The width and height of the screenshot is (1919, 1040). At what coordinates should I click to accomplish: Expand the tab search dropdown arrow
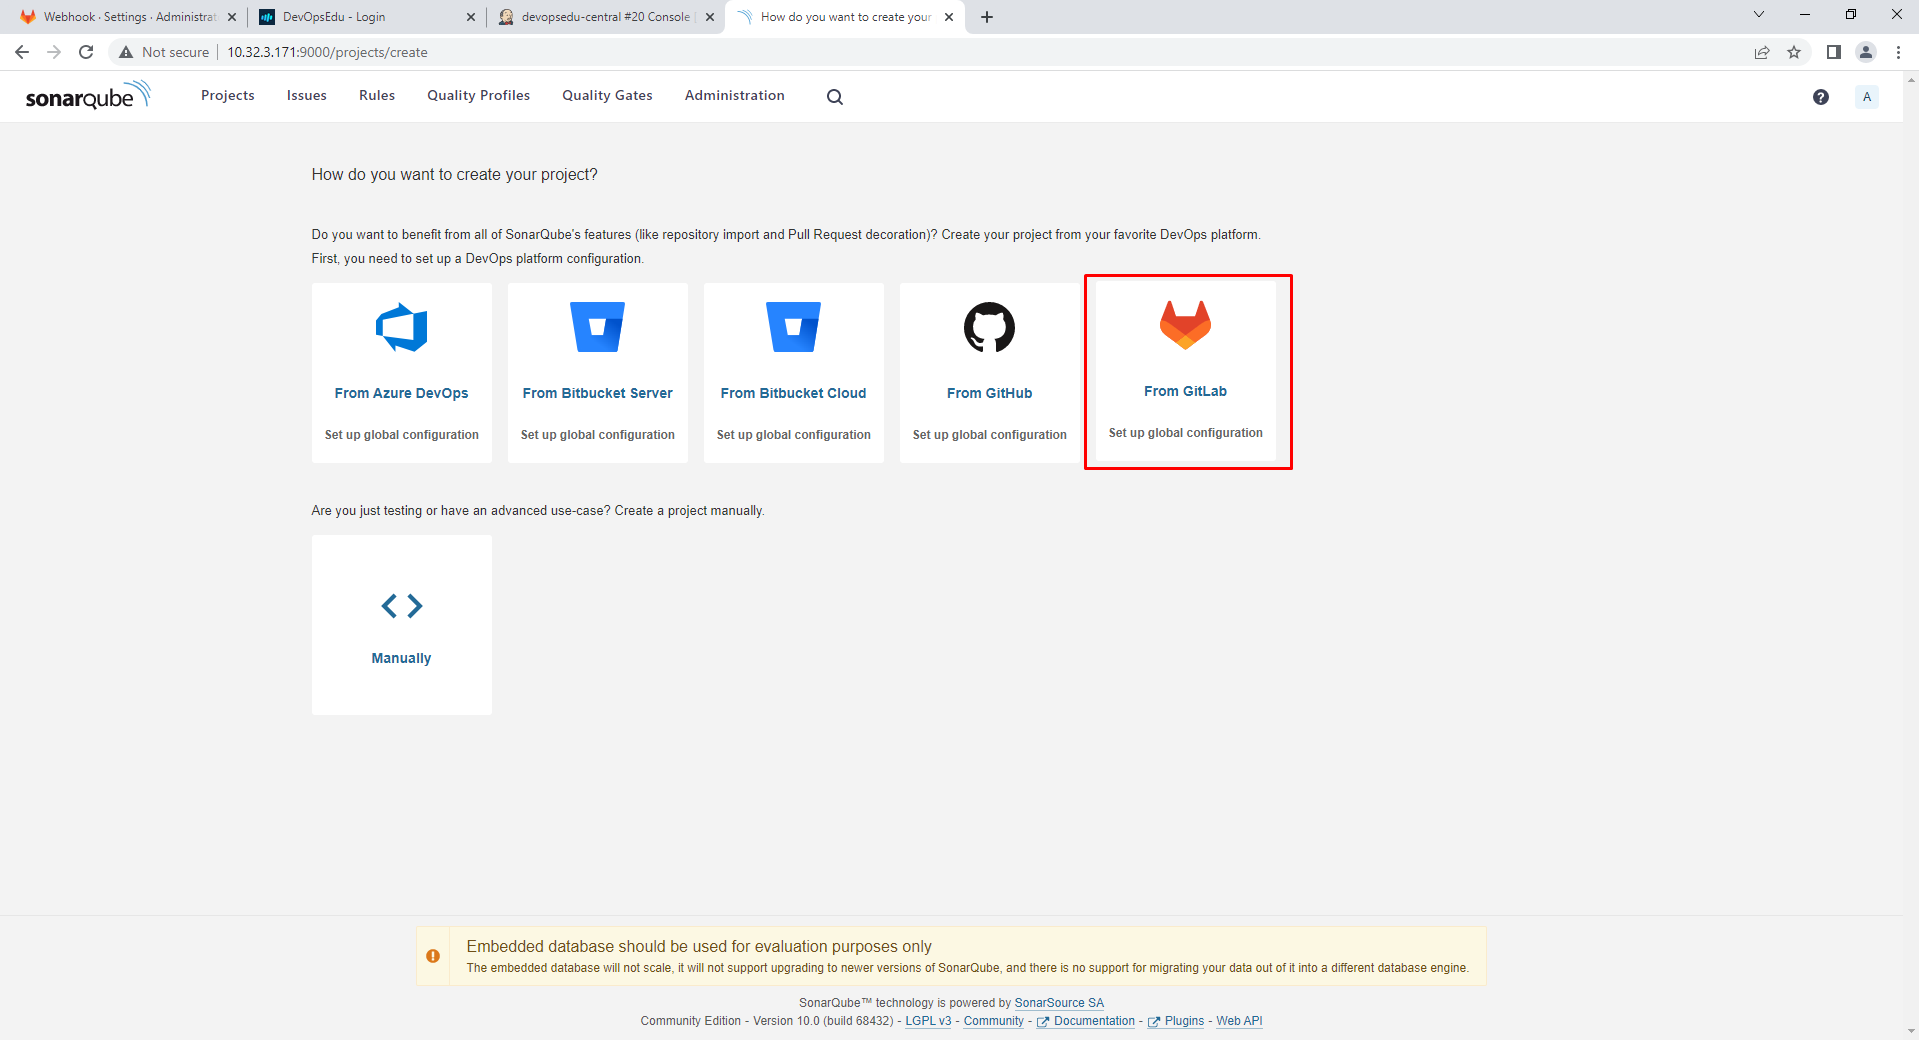pos(1759,14)
